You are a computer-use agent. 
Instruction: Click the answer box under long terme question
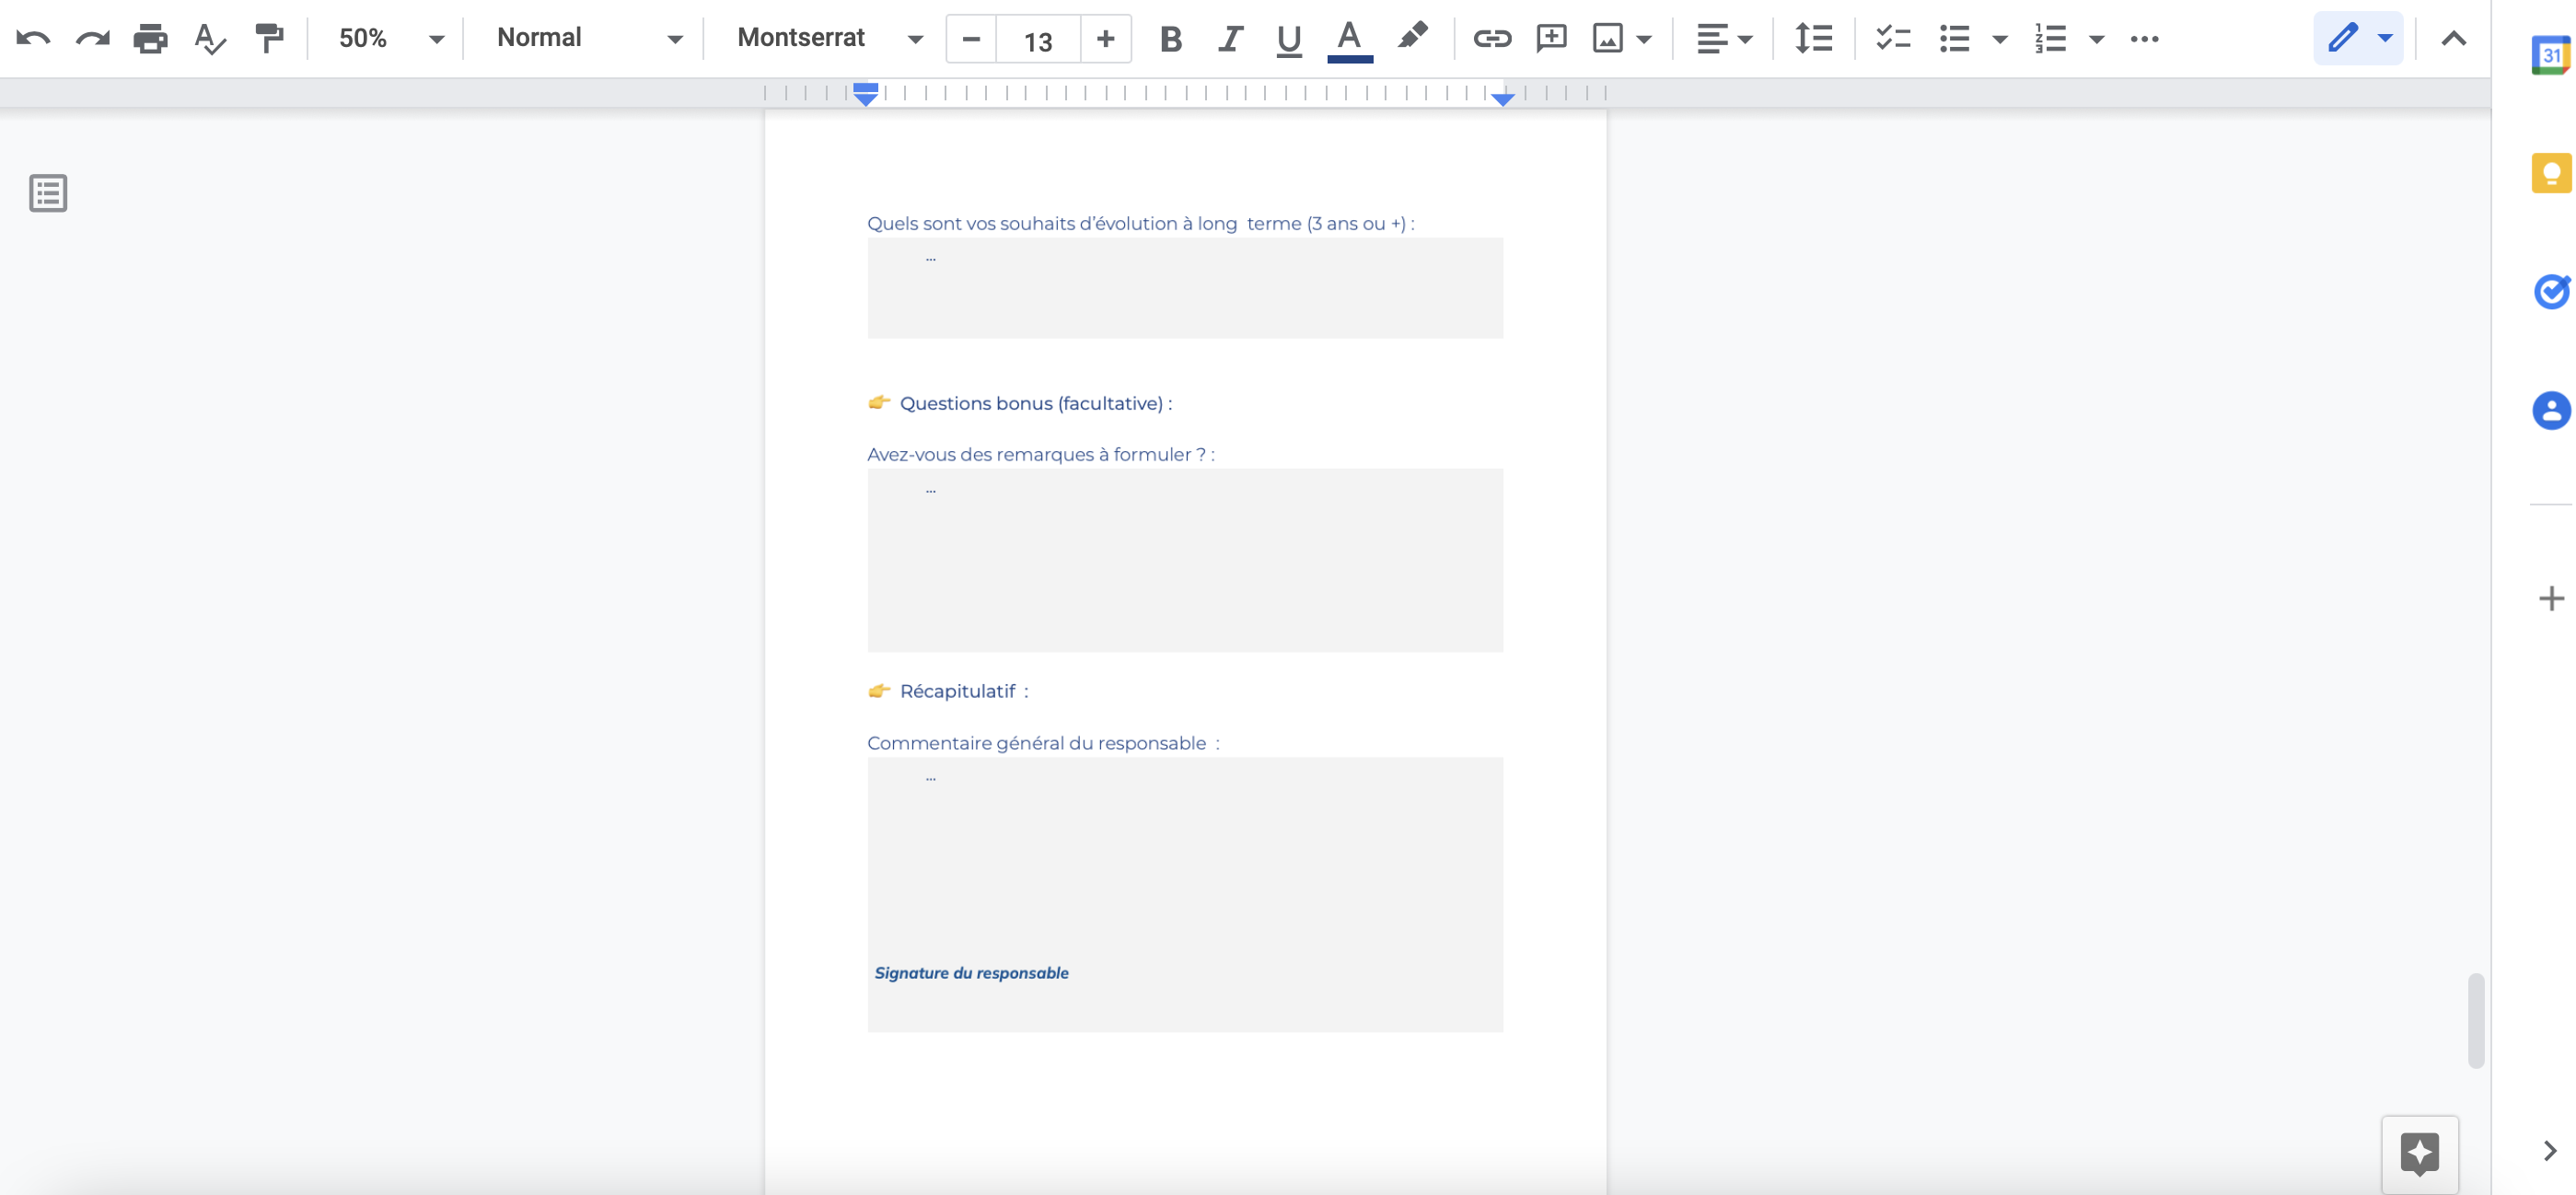(1185, 288)
